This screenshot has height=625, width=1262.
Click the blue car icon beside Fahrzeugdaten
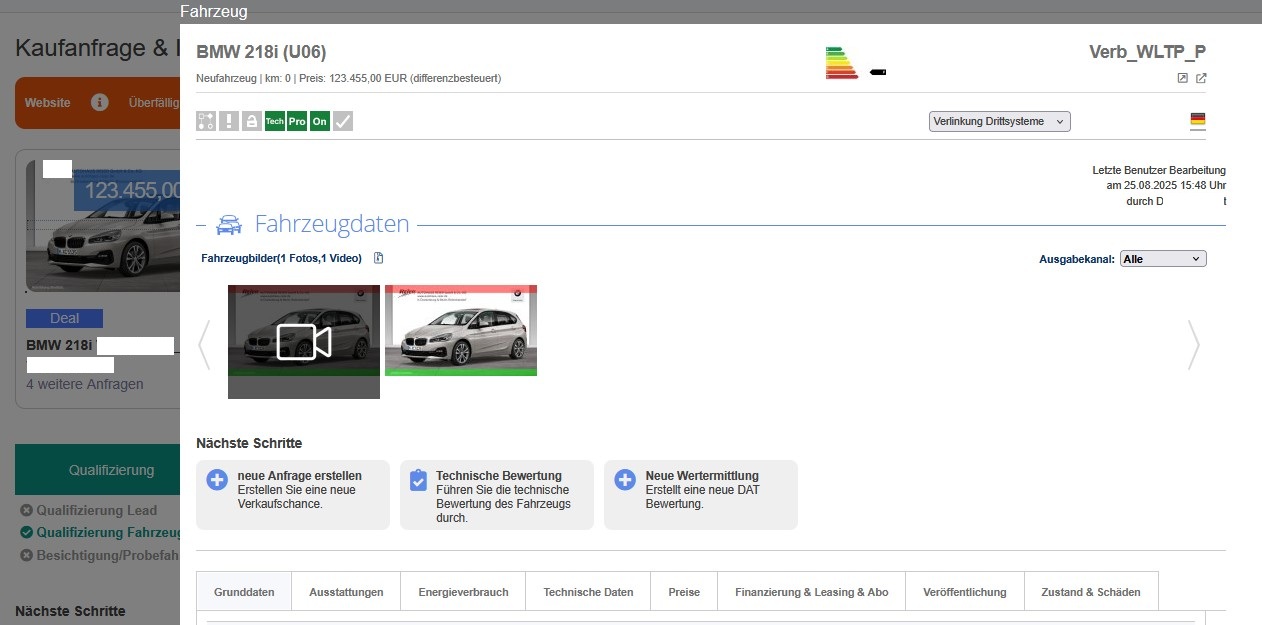click(x=229, y=224)
